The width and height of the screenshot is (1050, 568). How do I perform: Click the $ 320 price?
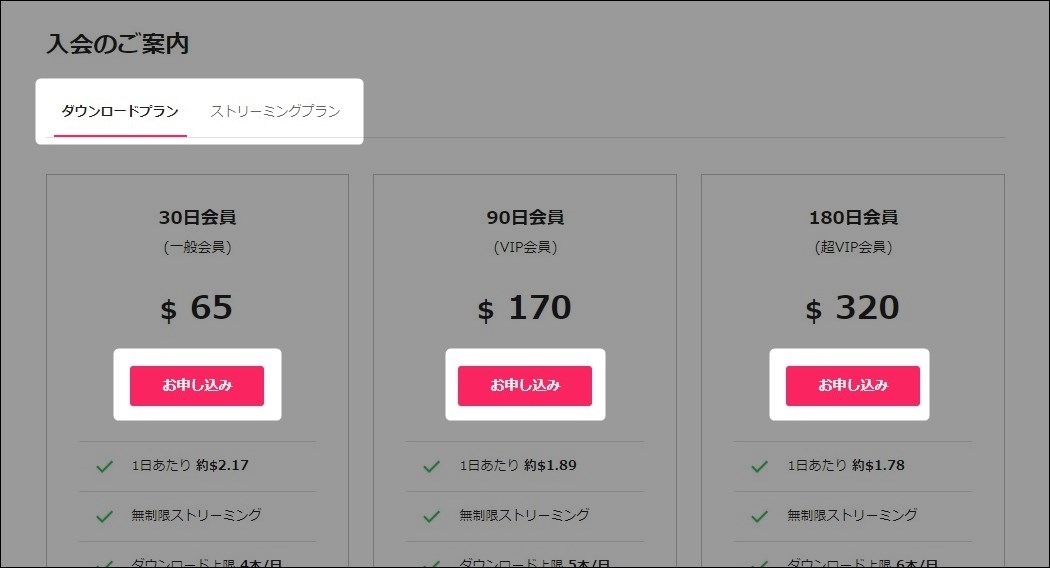coord(853,308)
